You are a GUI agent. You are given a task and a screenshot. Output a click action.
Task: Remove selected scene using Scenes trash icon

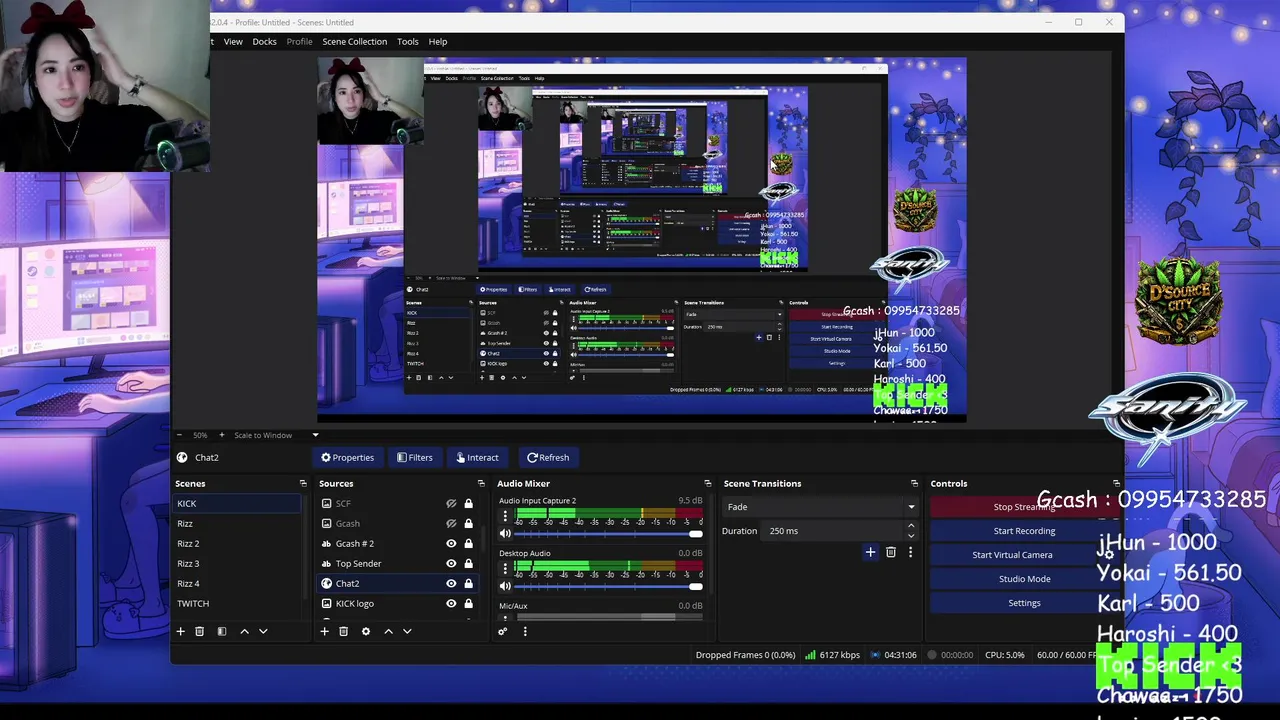[199, 631]
